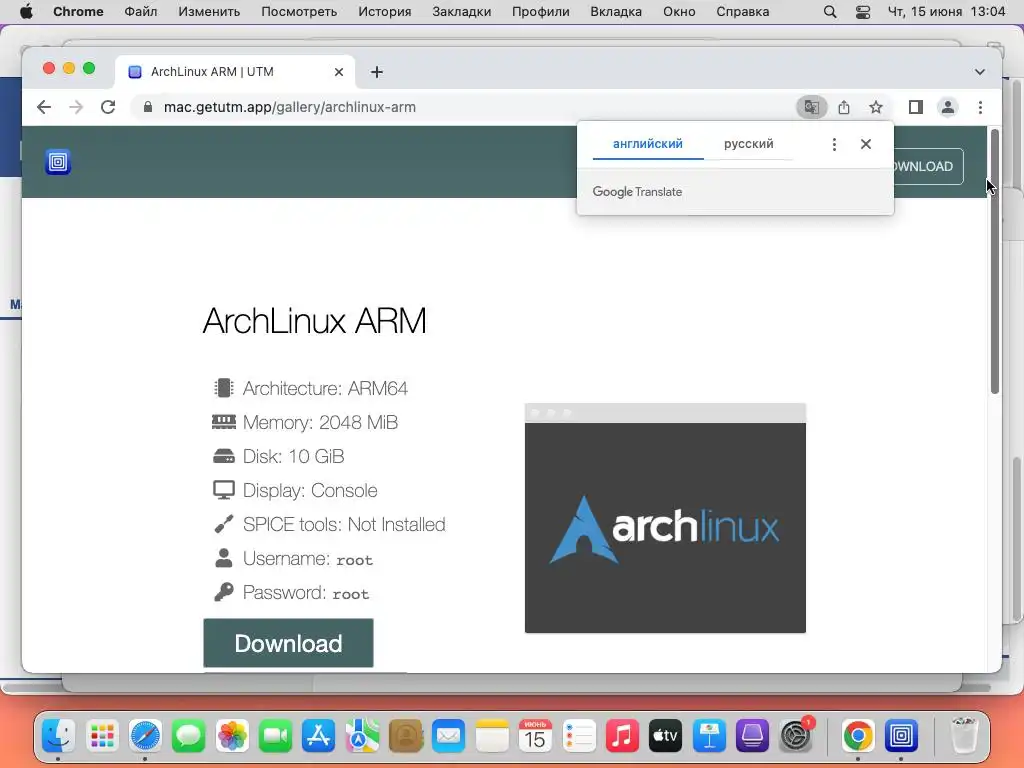This screenshot has height=768, width=1024.
Task: Open the Файл menu
Action: tap(140, 12)
